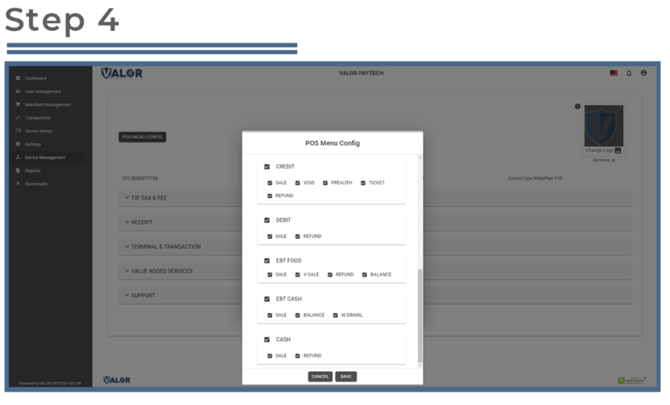Open the Dashboard sidebar icon
Viewport: 670px width, 405px height.
point(18,78)
